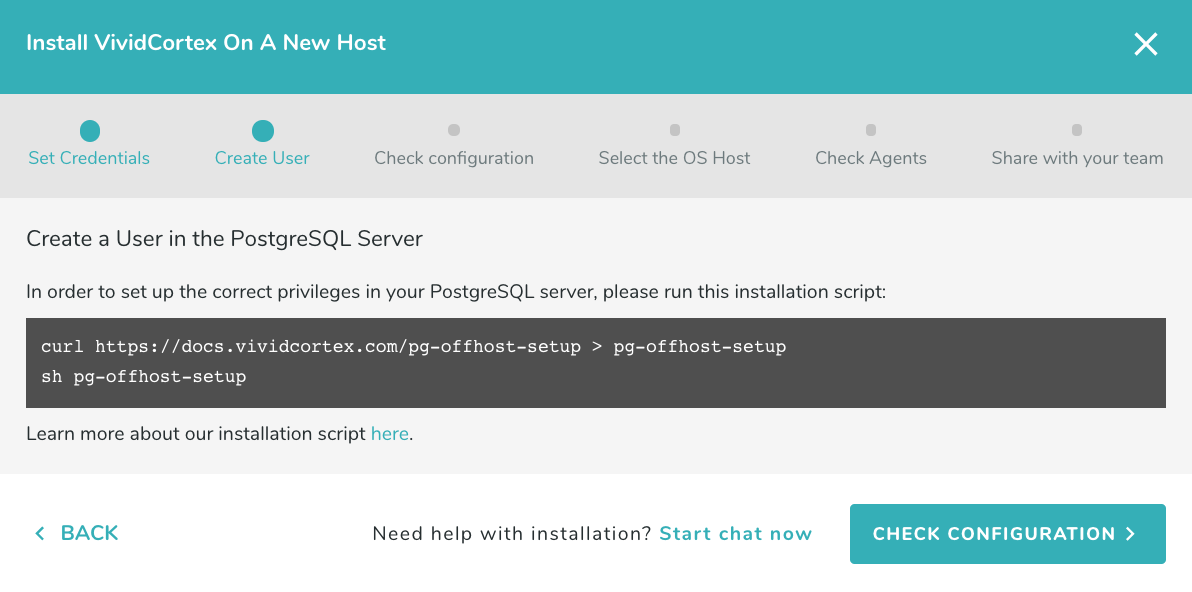Open the here installation script link
Screen dimensions: 1192x592
point(389,433)
